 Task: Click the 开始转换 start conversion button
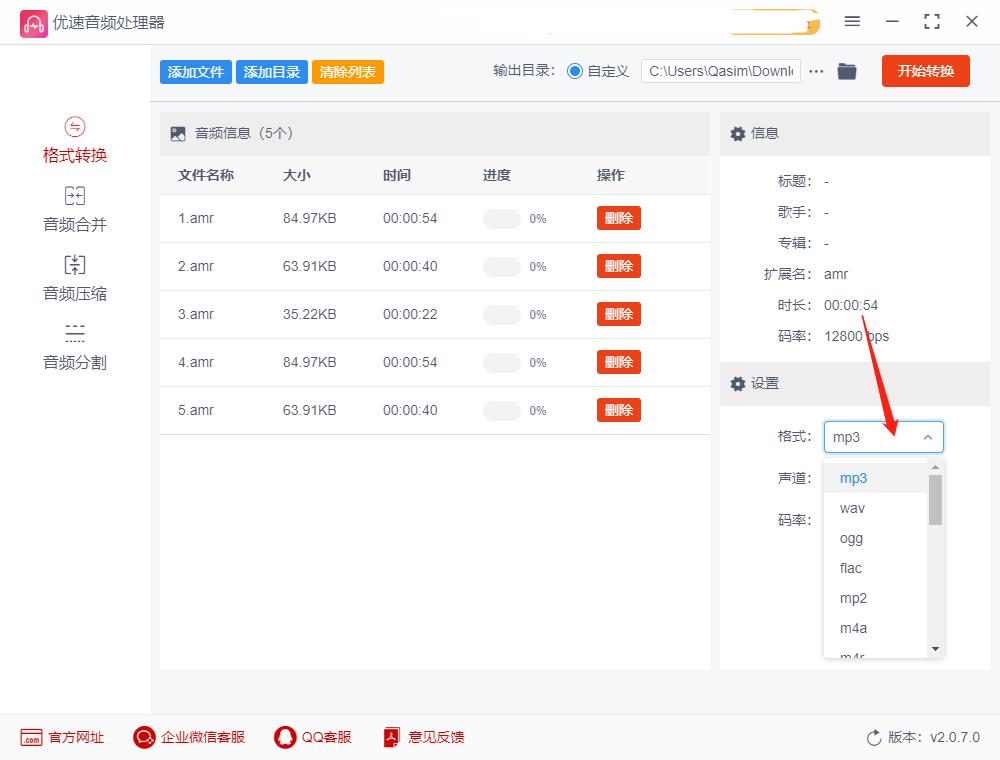[x=925, y=71]
